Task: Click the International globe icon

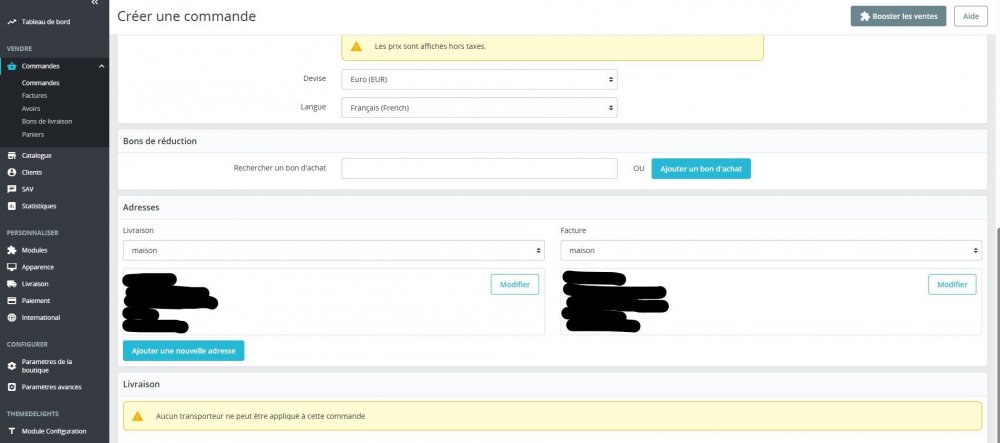Action: click(11, 317)
